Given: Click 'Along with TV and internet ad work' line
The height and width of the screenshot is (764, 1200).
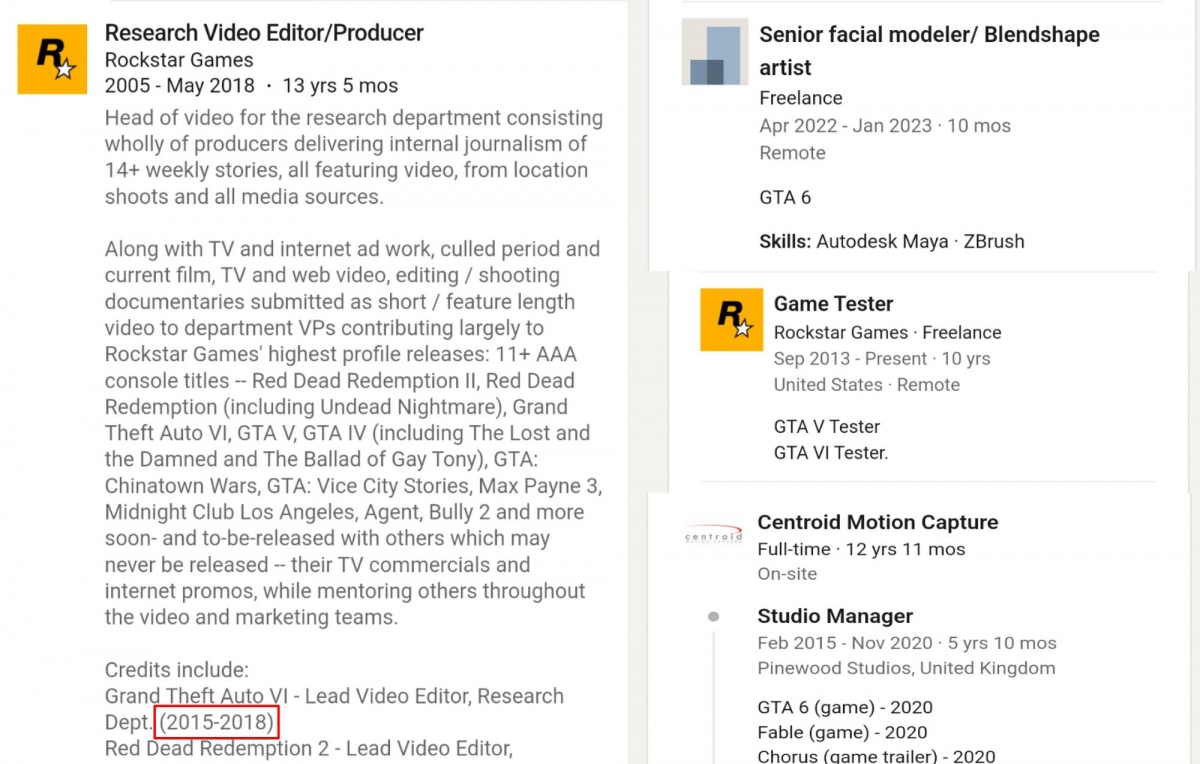Looking at the screenshot, I should coord(352,249).
